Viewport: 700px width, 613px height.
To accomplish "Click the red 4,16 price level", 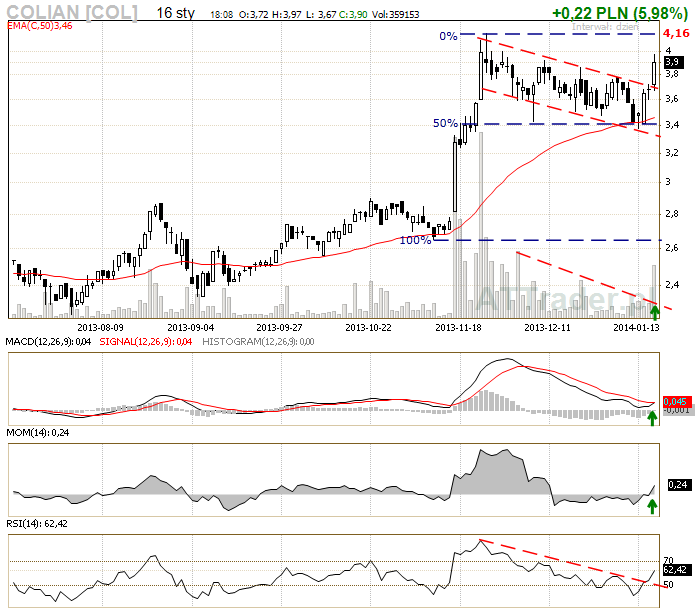I will (x=676, y=33).
